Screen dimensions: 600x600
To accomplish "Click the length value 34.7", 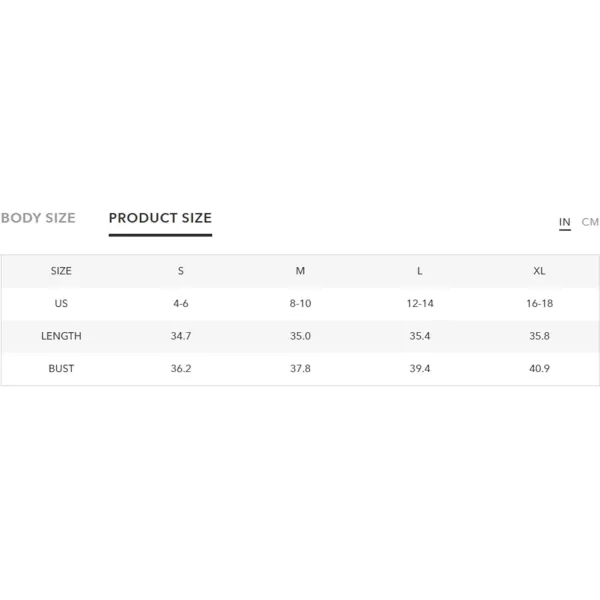I will click(181, 336).
